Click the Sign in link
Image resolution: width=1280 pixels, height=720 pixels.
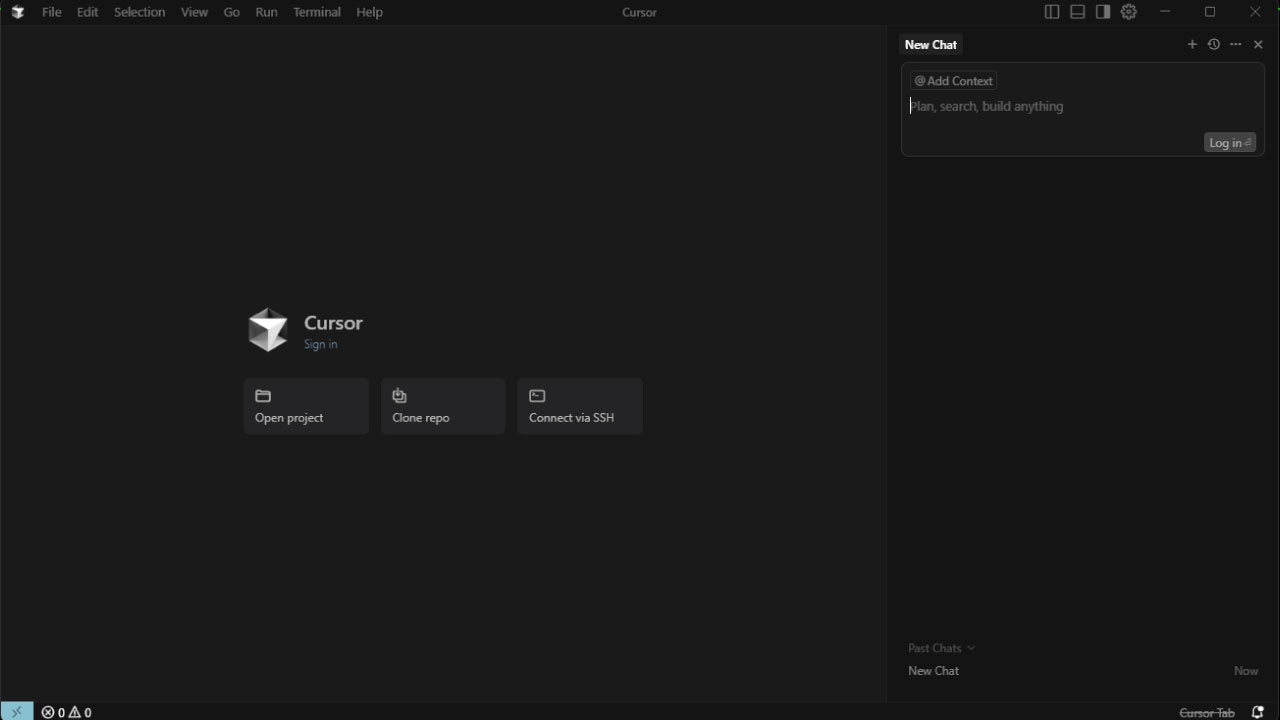click(x=321, y=344)
